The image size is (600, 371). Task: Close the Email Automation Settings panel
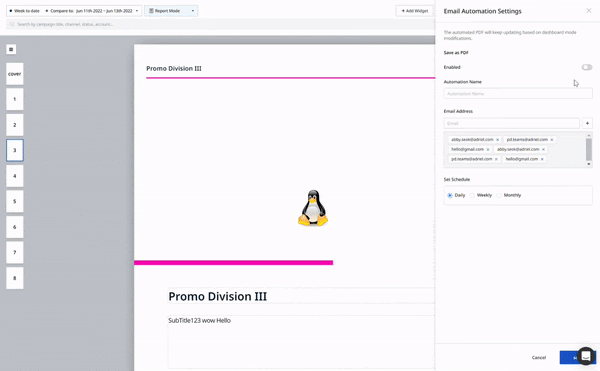click(x=589, y=11)
